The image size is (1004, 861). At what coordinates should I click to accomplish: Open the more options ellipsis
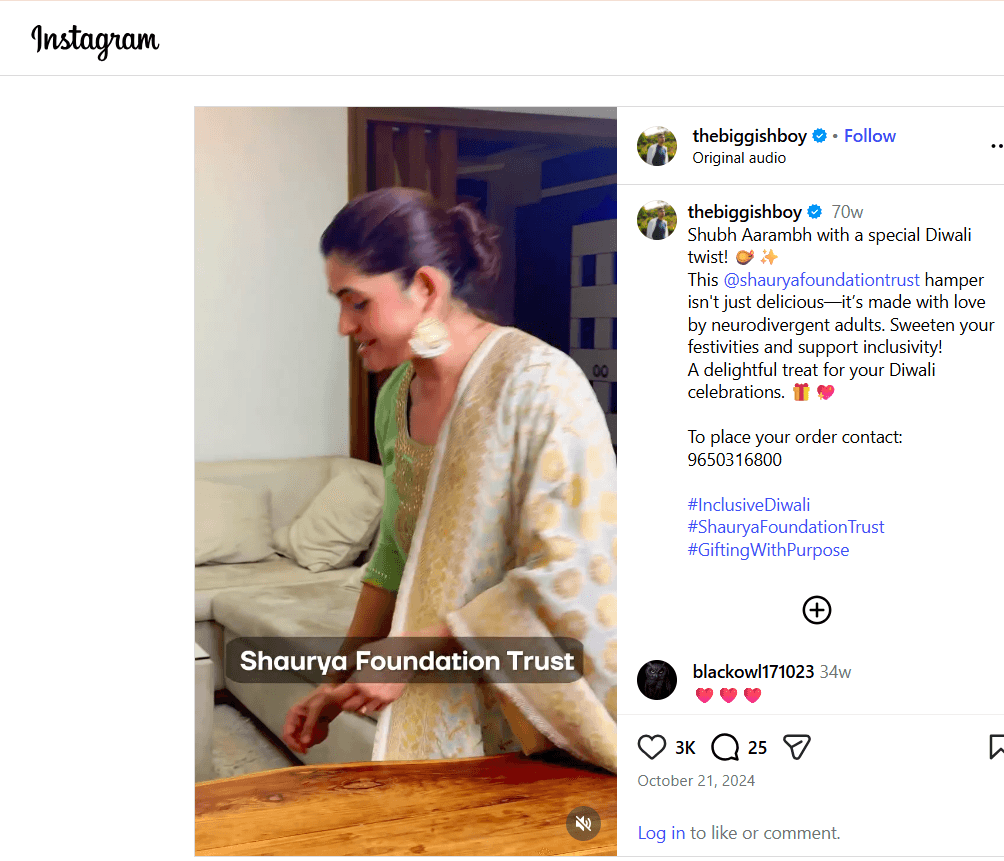[x=996, y=146]
